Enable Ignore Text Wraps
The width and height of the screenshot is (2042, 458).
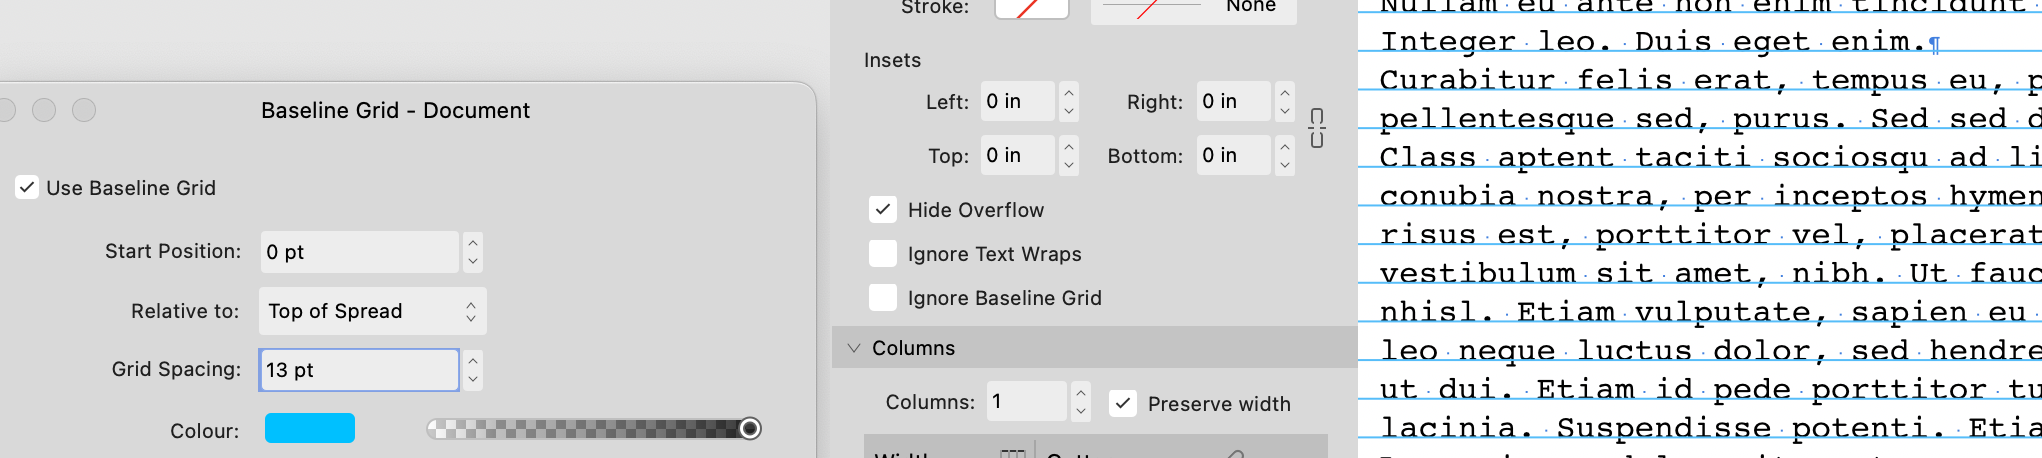(883, 254)
